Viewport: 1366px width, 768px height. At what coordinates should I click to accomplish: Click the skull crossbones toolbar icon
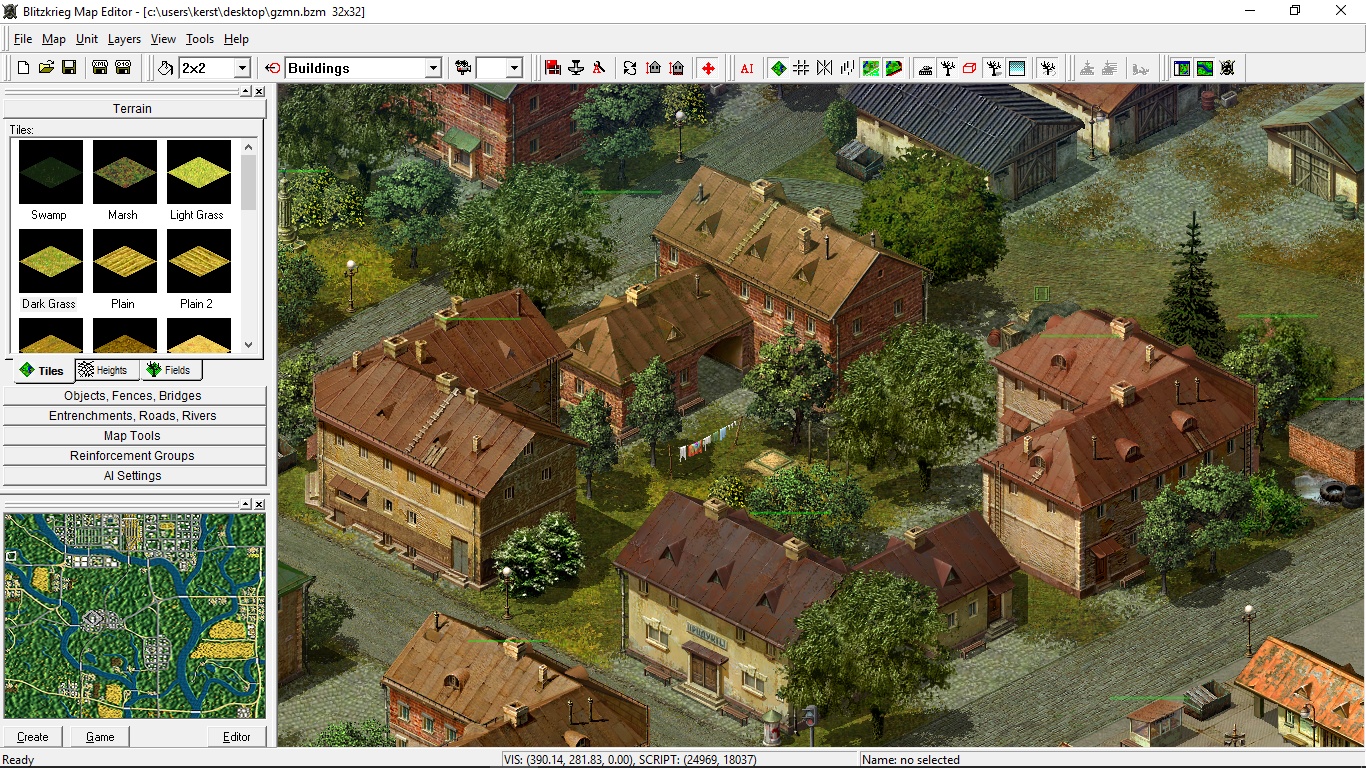click(x=1228, y=68)
